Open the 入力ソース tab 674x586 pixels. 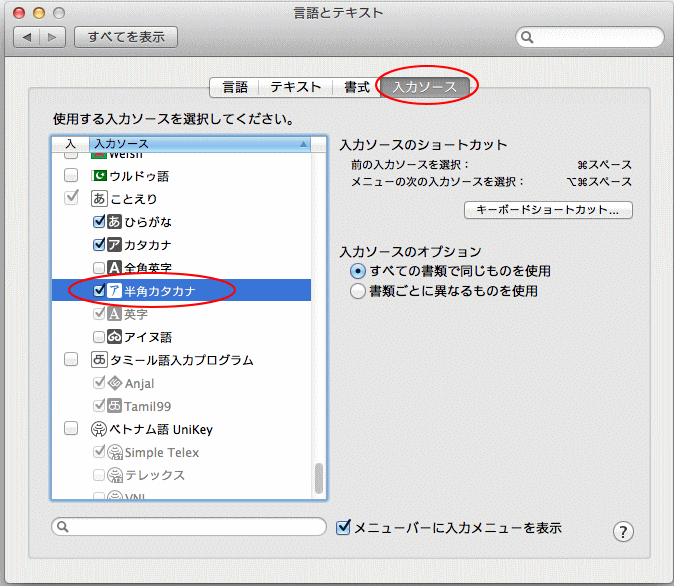(425, 87)
